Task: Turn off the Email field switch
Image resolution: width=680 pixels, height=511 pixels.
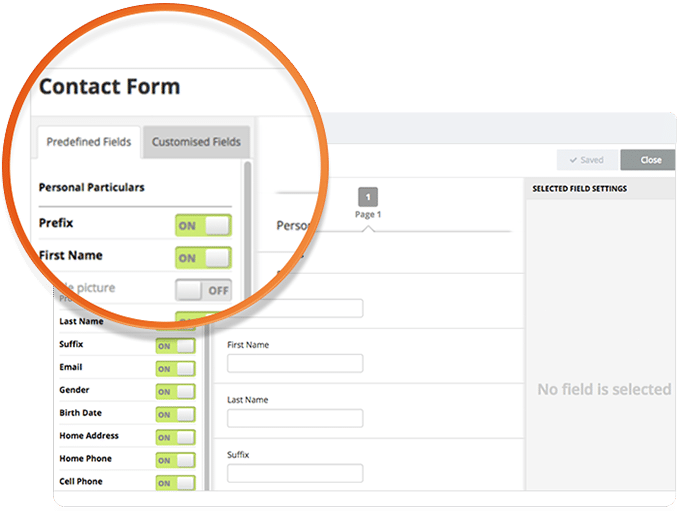Action: (x=176, y=369)
